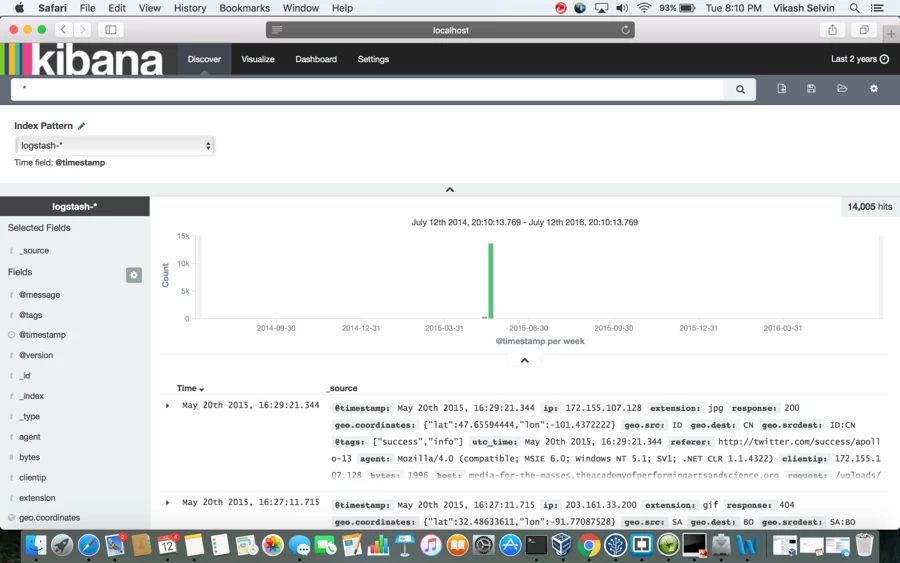Open the Bookmarks menu in Safari
The image size is (900, 563).
point(244,8)
